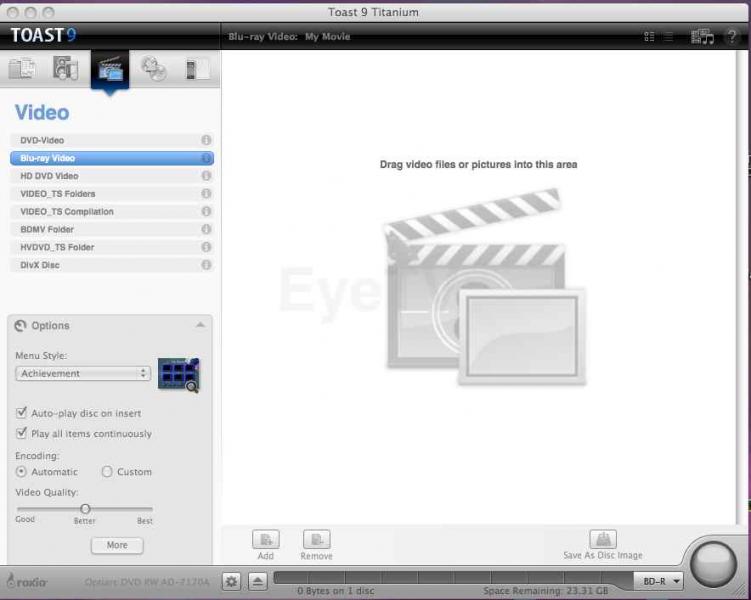Show info for Blu-ray Video
This screenshot has width=751, height=600.
[x=206, y=158]
